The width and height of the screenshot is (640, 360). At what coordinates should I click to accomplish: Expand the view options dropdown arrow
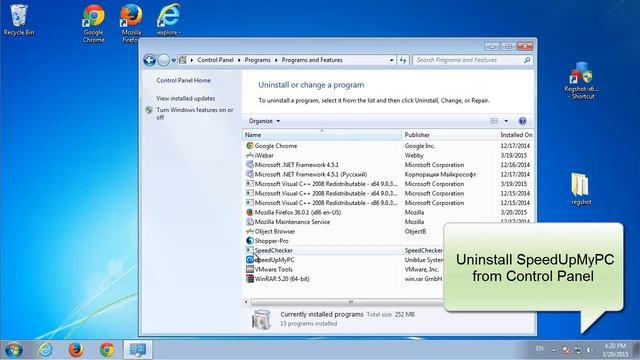point(506,121)
